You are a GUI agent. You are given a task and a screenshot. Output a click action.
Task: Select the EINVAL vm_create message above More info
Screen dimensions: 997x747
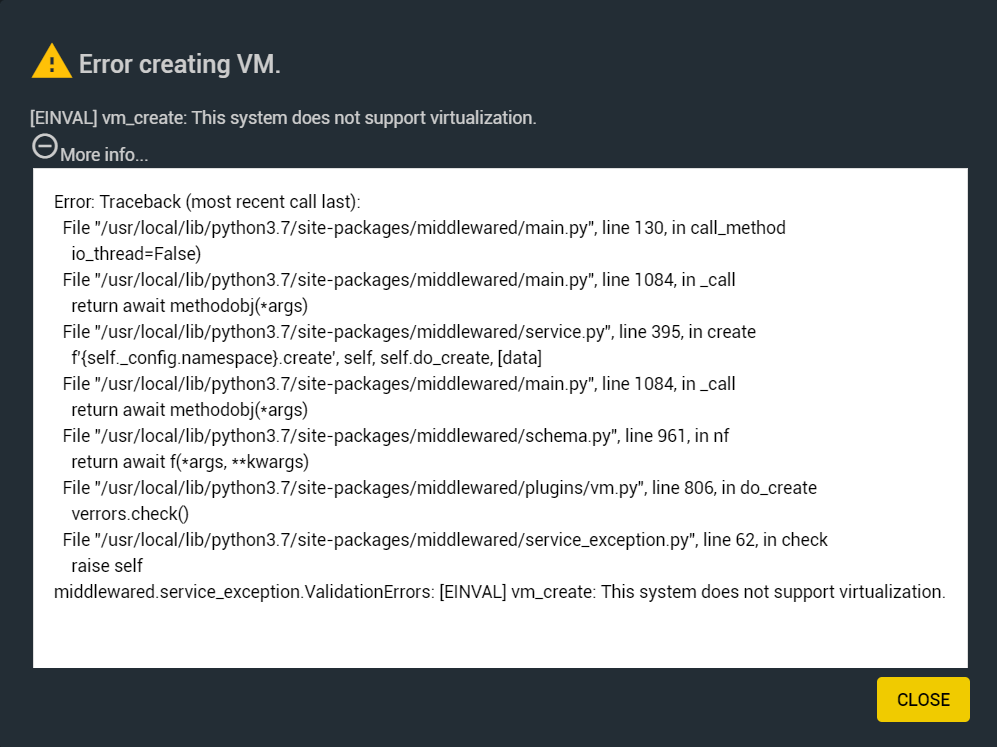point(283,118)
